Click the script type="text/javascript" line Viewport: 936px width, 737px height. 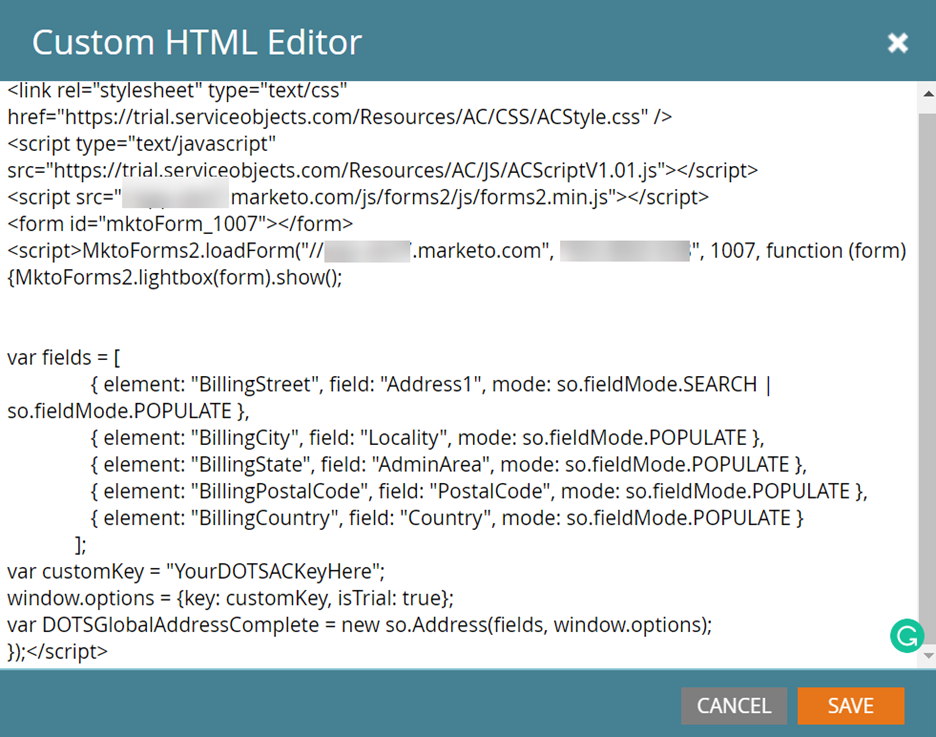[141, 144]
